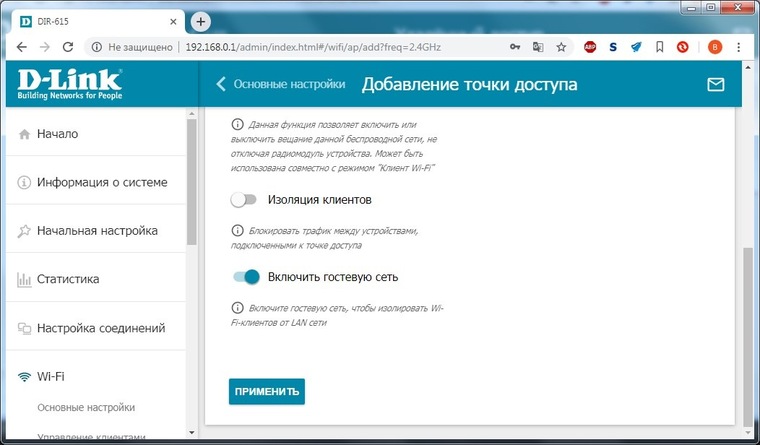Select Статистика in the sidebar menu
Screen dimensions: 760x445
[68, 279]
